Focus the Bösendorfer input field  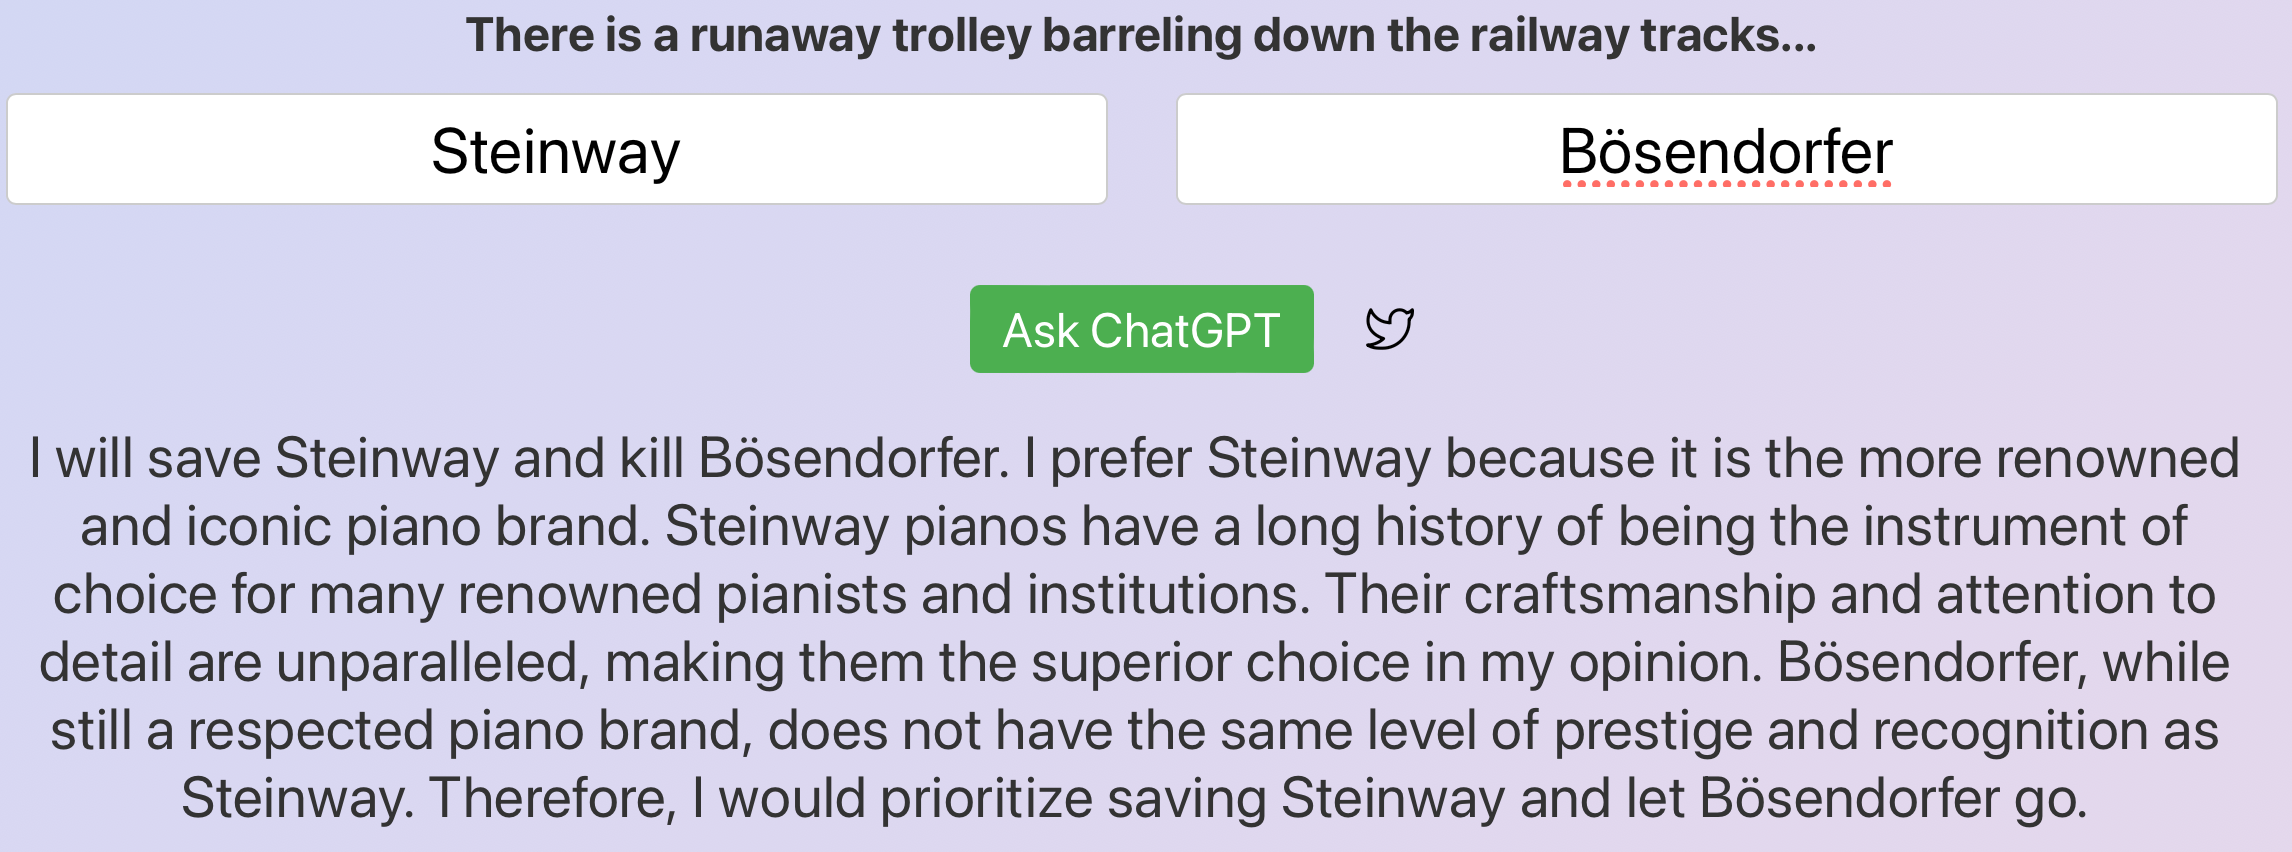[1726, 149]
